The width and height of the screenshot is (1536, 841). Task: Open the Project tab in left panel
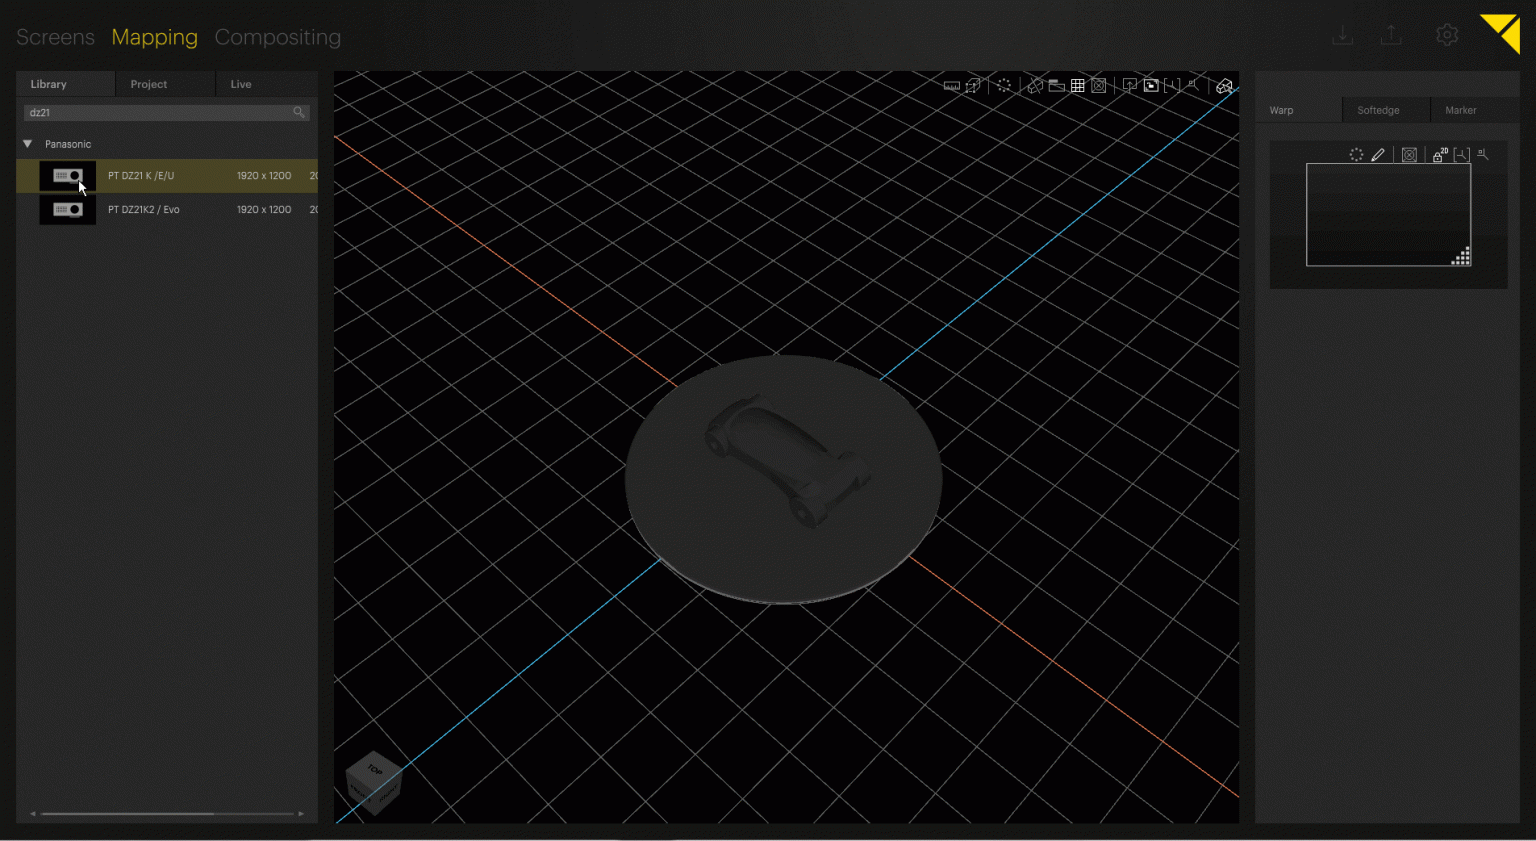tap(148, 84)
